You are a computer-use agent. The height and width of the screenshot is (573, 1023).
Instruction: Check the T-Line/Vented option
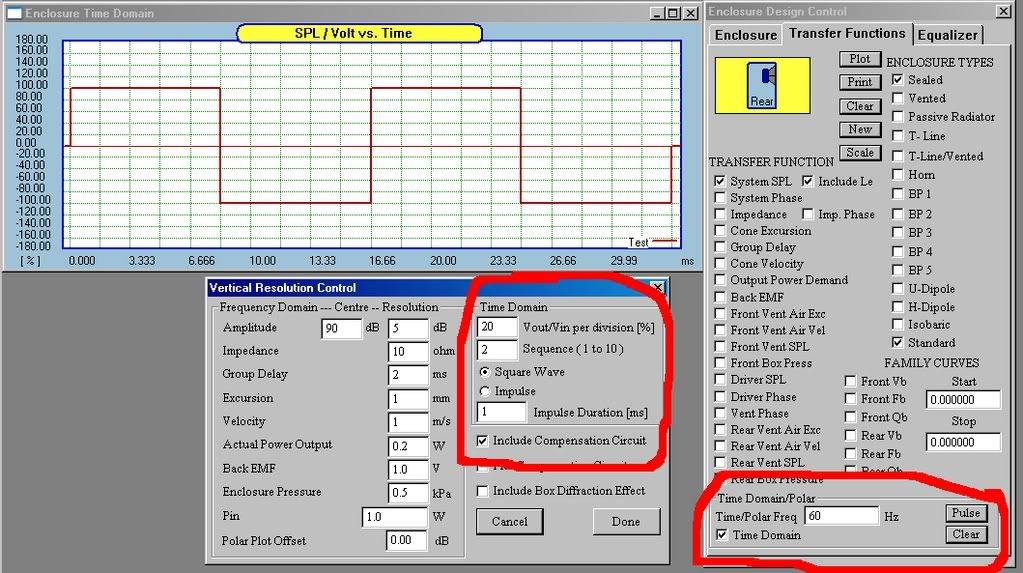pos(898,156)
